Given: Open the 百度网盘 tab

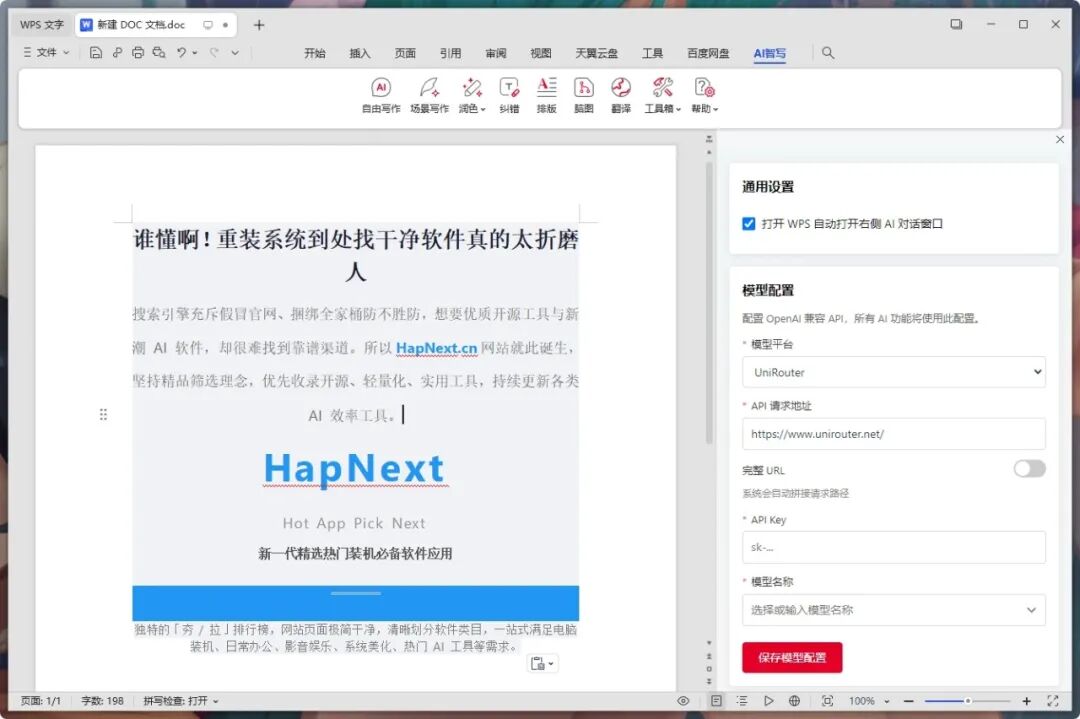Looking at the screenshot, I should tap(708, 53).
